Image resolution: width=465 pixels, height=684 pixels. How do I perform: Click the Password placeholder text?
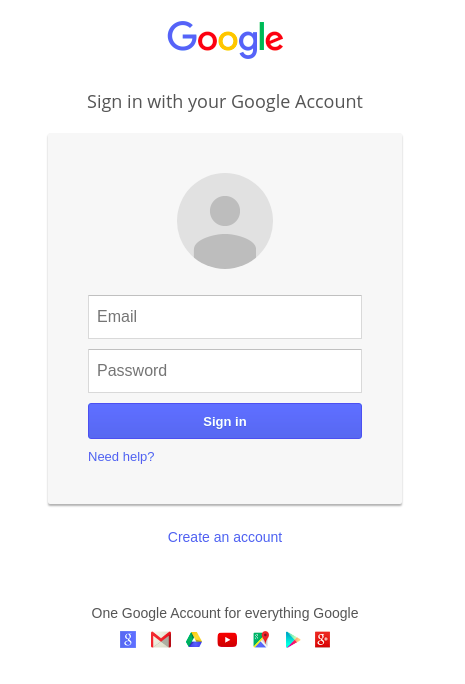tap(132, 370)
